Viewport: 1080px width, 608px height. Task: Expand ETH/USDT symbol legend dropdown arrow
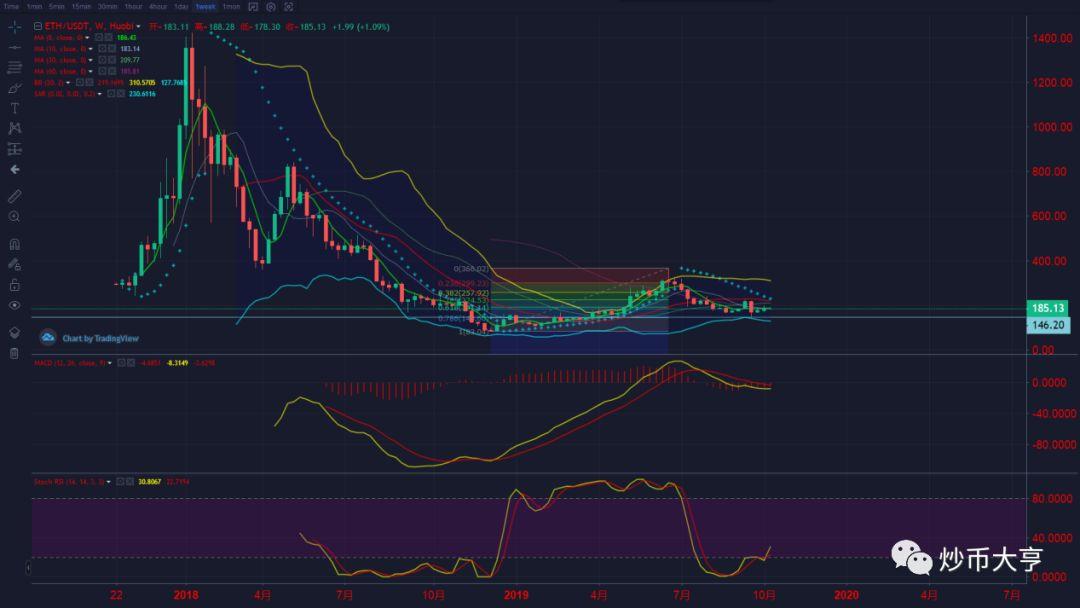138,27
